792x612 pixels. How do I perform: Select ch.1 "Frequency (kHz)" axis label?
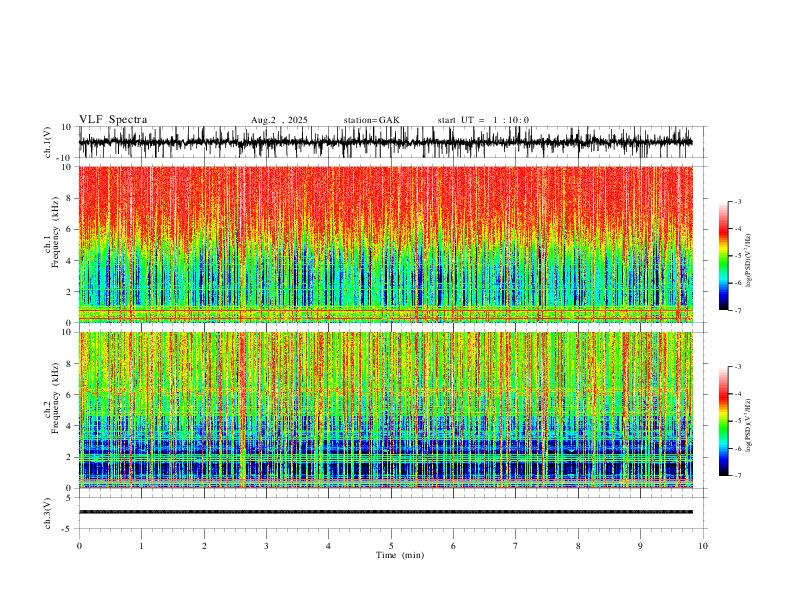pyautogui.click(x=56, y=232)
